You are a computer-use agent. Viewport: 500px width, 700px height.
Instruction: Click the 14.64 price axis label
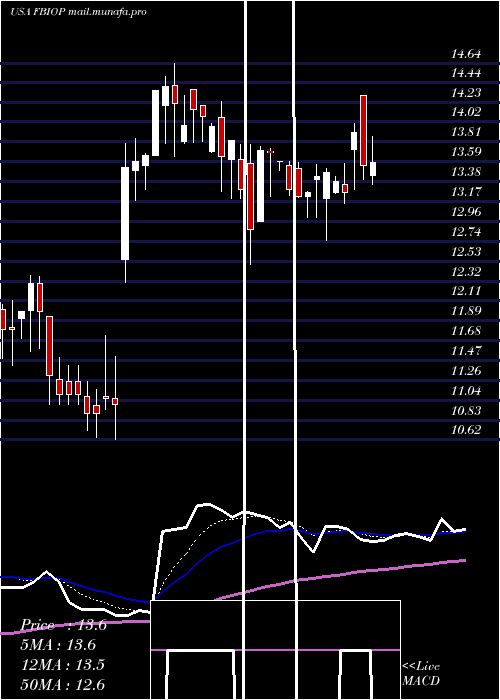pos(466,54)
